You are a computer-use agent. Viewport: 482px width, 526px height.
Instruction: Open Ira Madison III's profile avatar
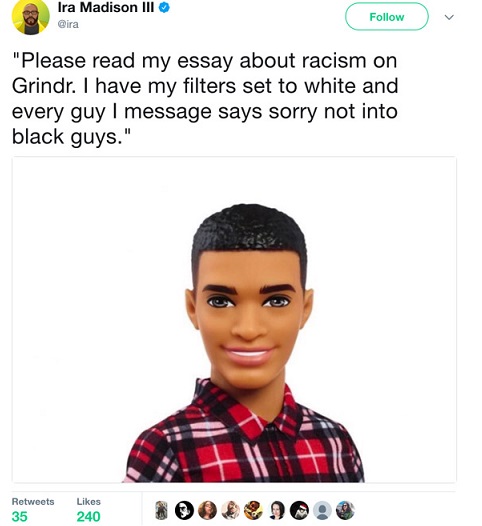[x=31, y=16]
